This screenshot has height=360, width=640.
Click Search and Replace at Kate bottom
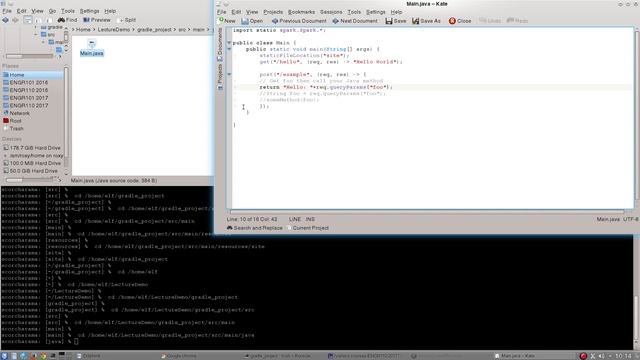tap(255, 228)
